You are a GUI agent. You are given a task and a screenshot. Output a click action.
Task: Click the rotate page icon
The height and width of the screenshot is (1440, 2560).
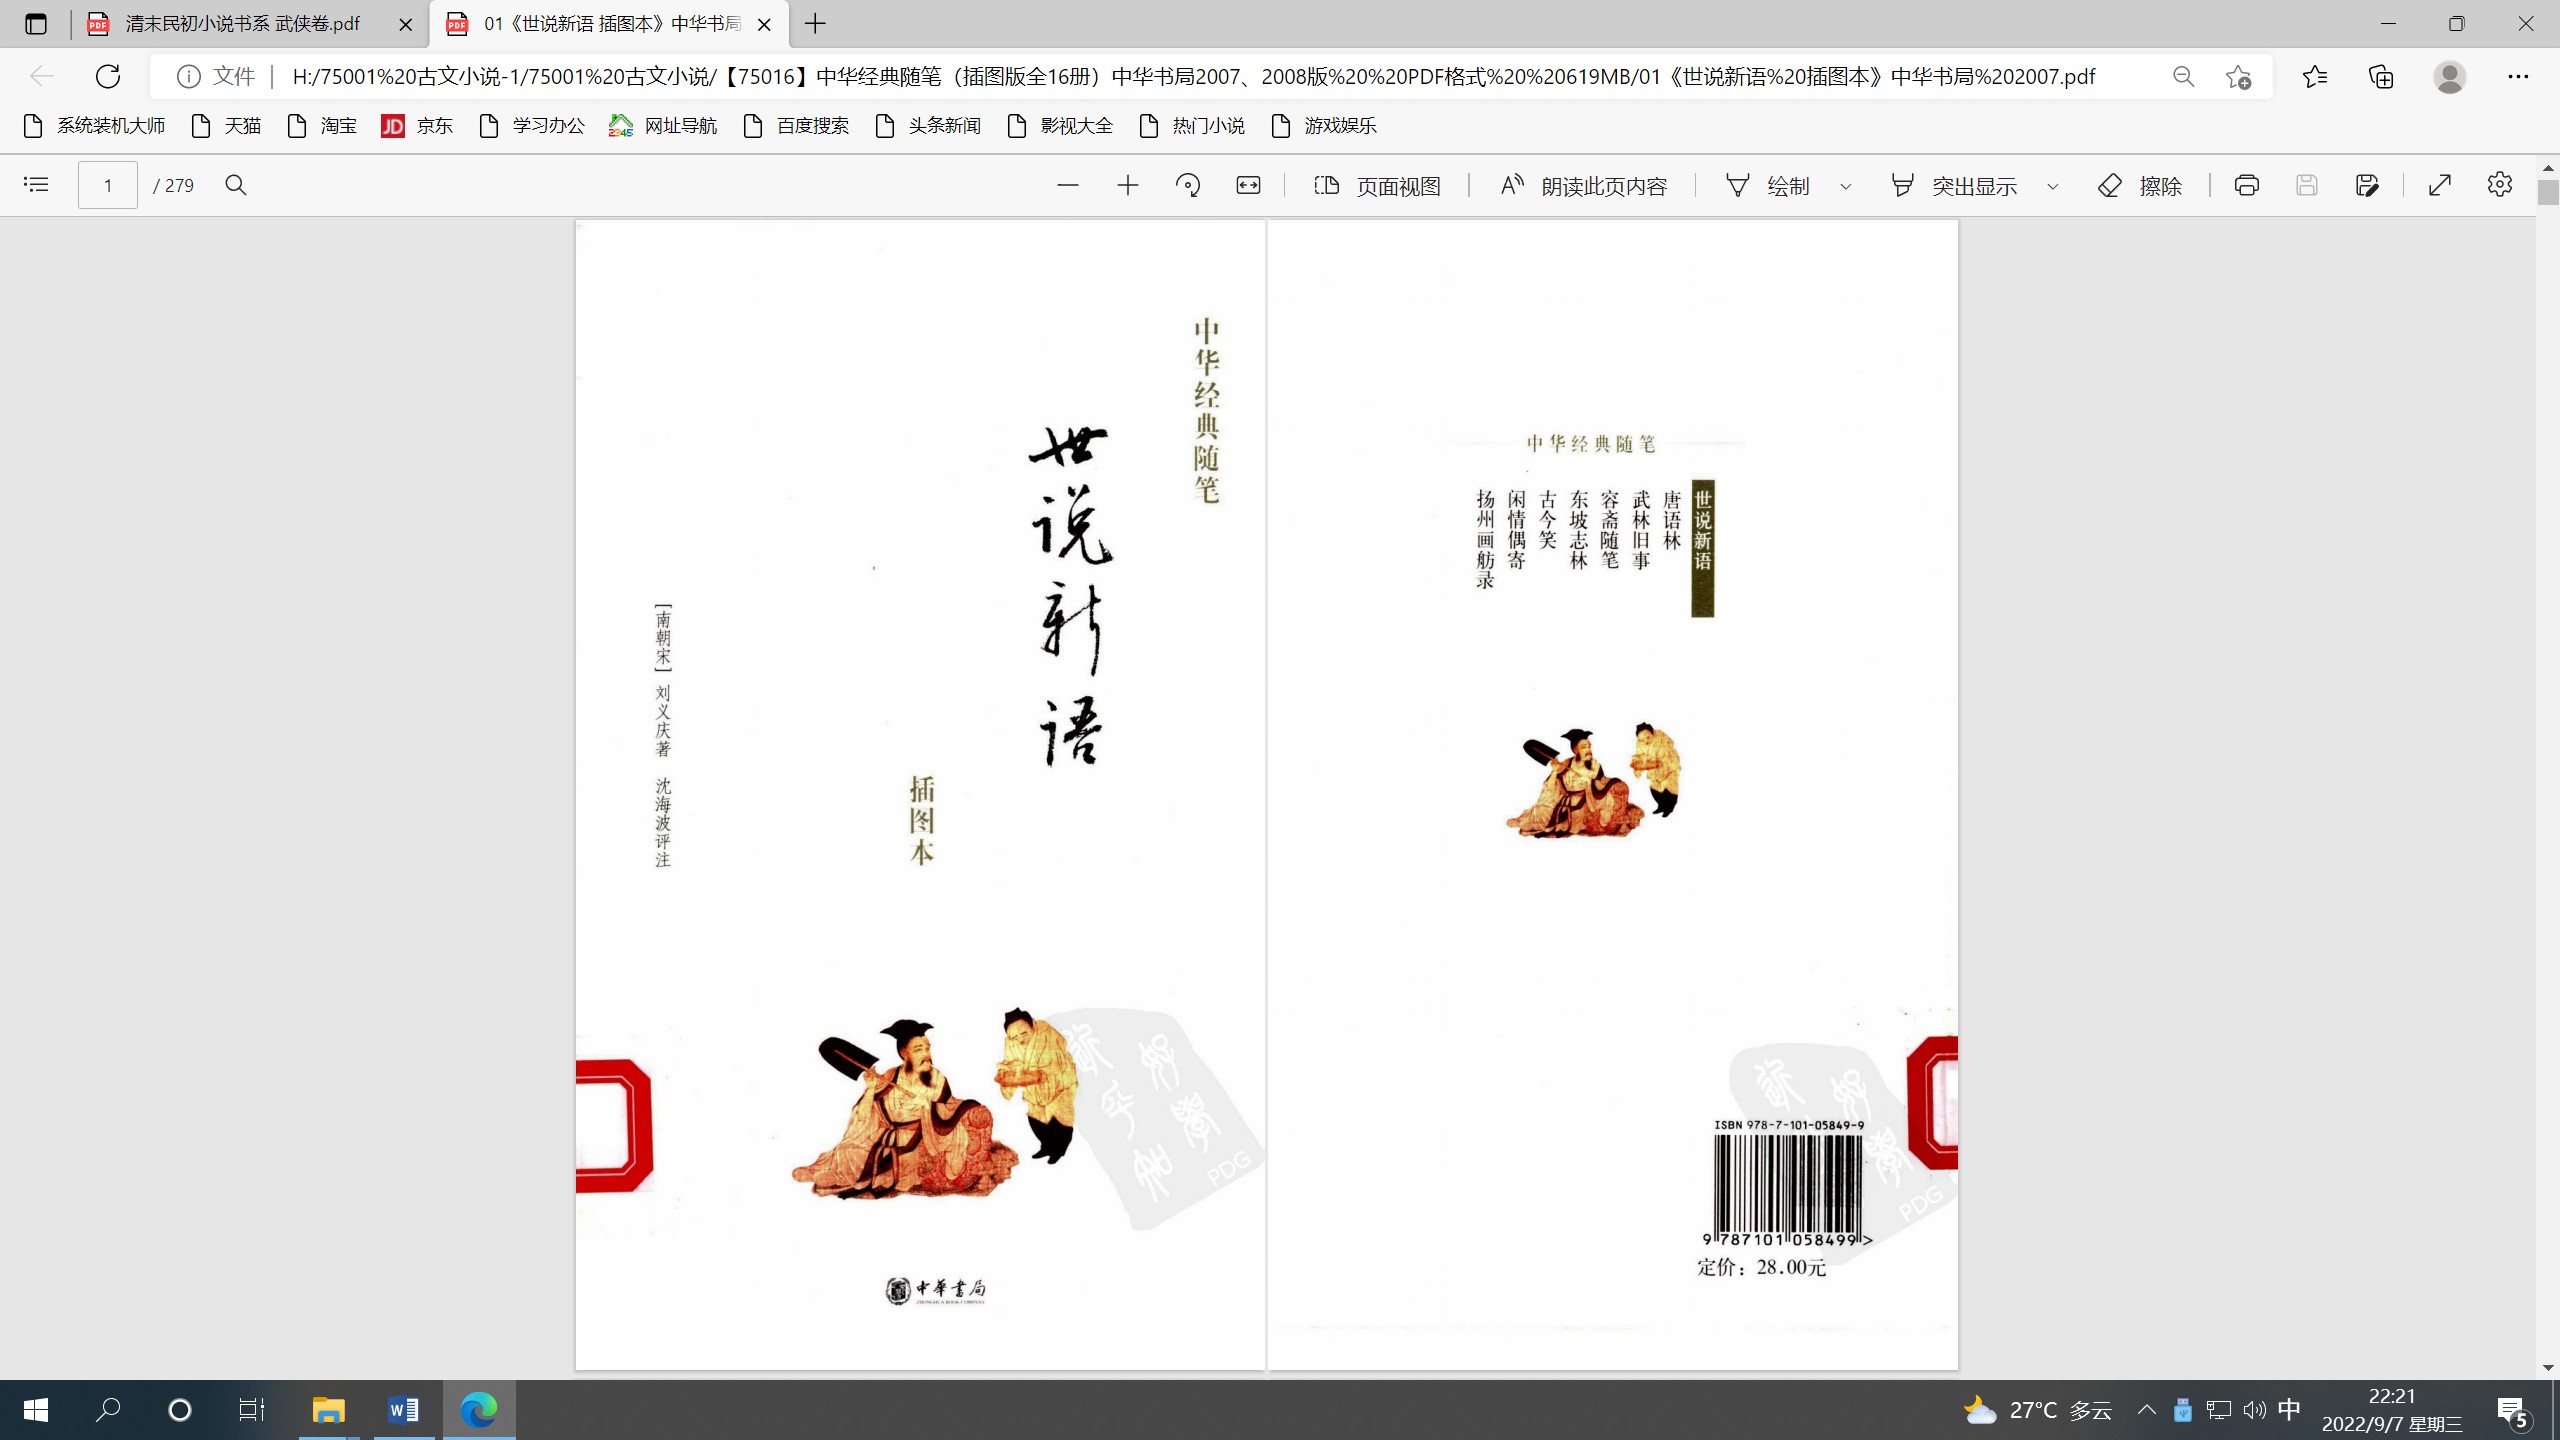1188,185
